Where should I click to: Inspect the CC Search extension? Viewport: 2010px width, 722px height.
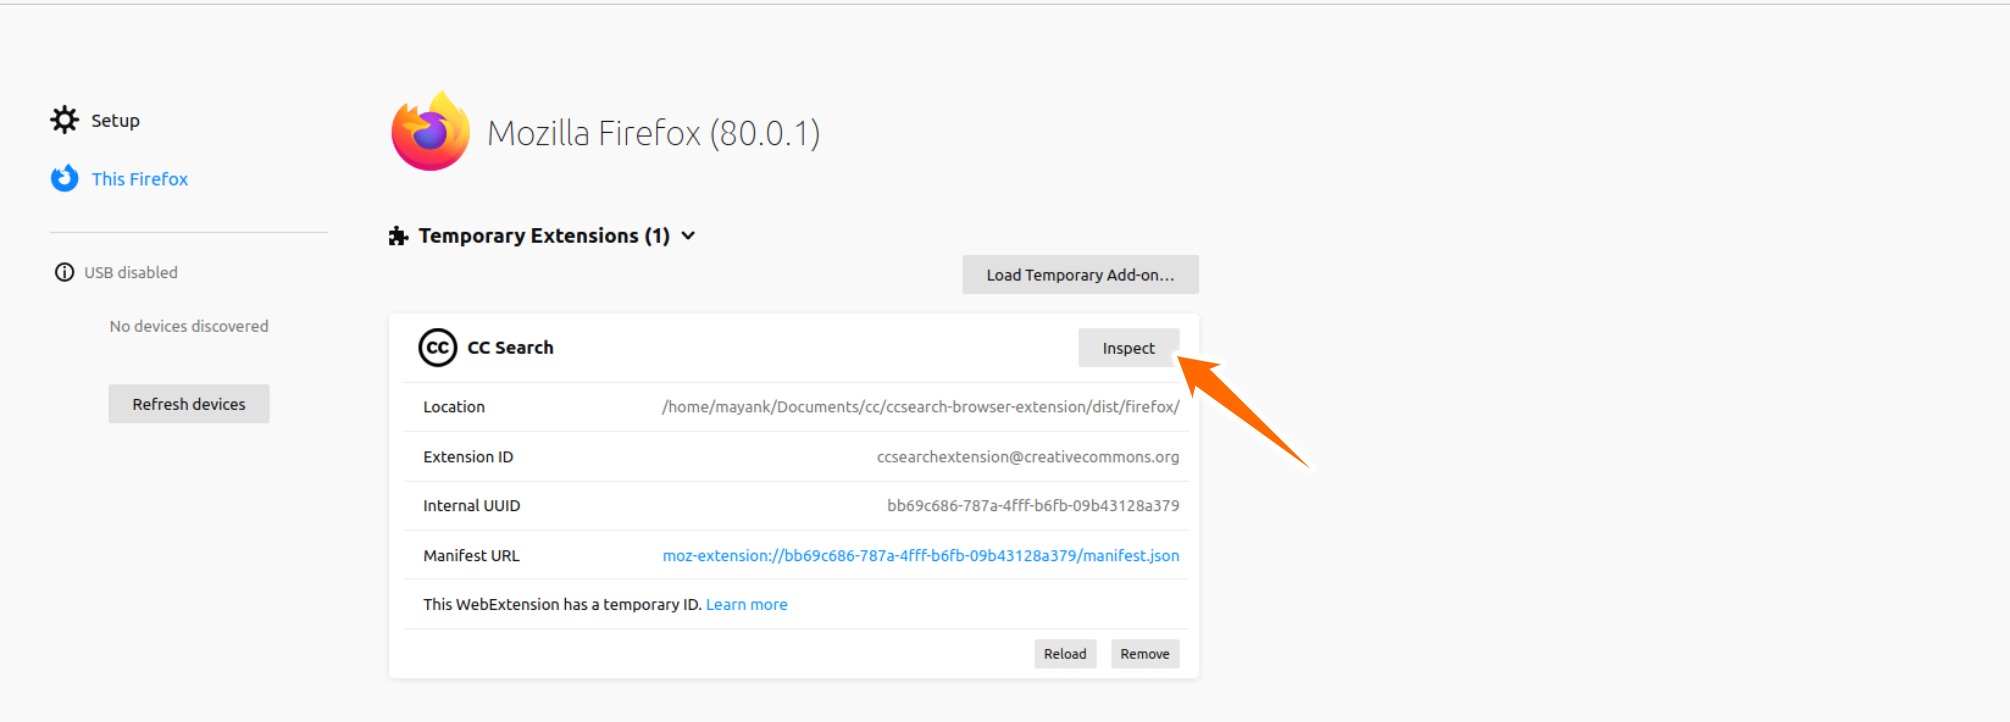(1128, 348)
